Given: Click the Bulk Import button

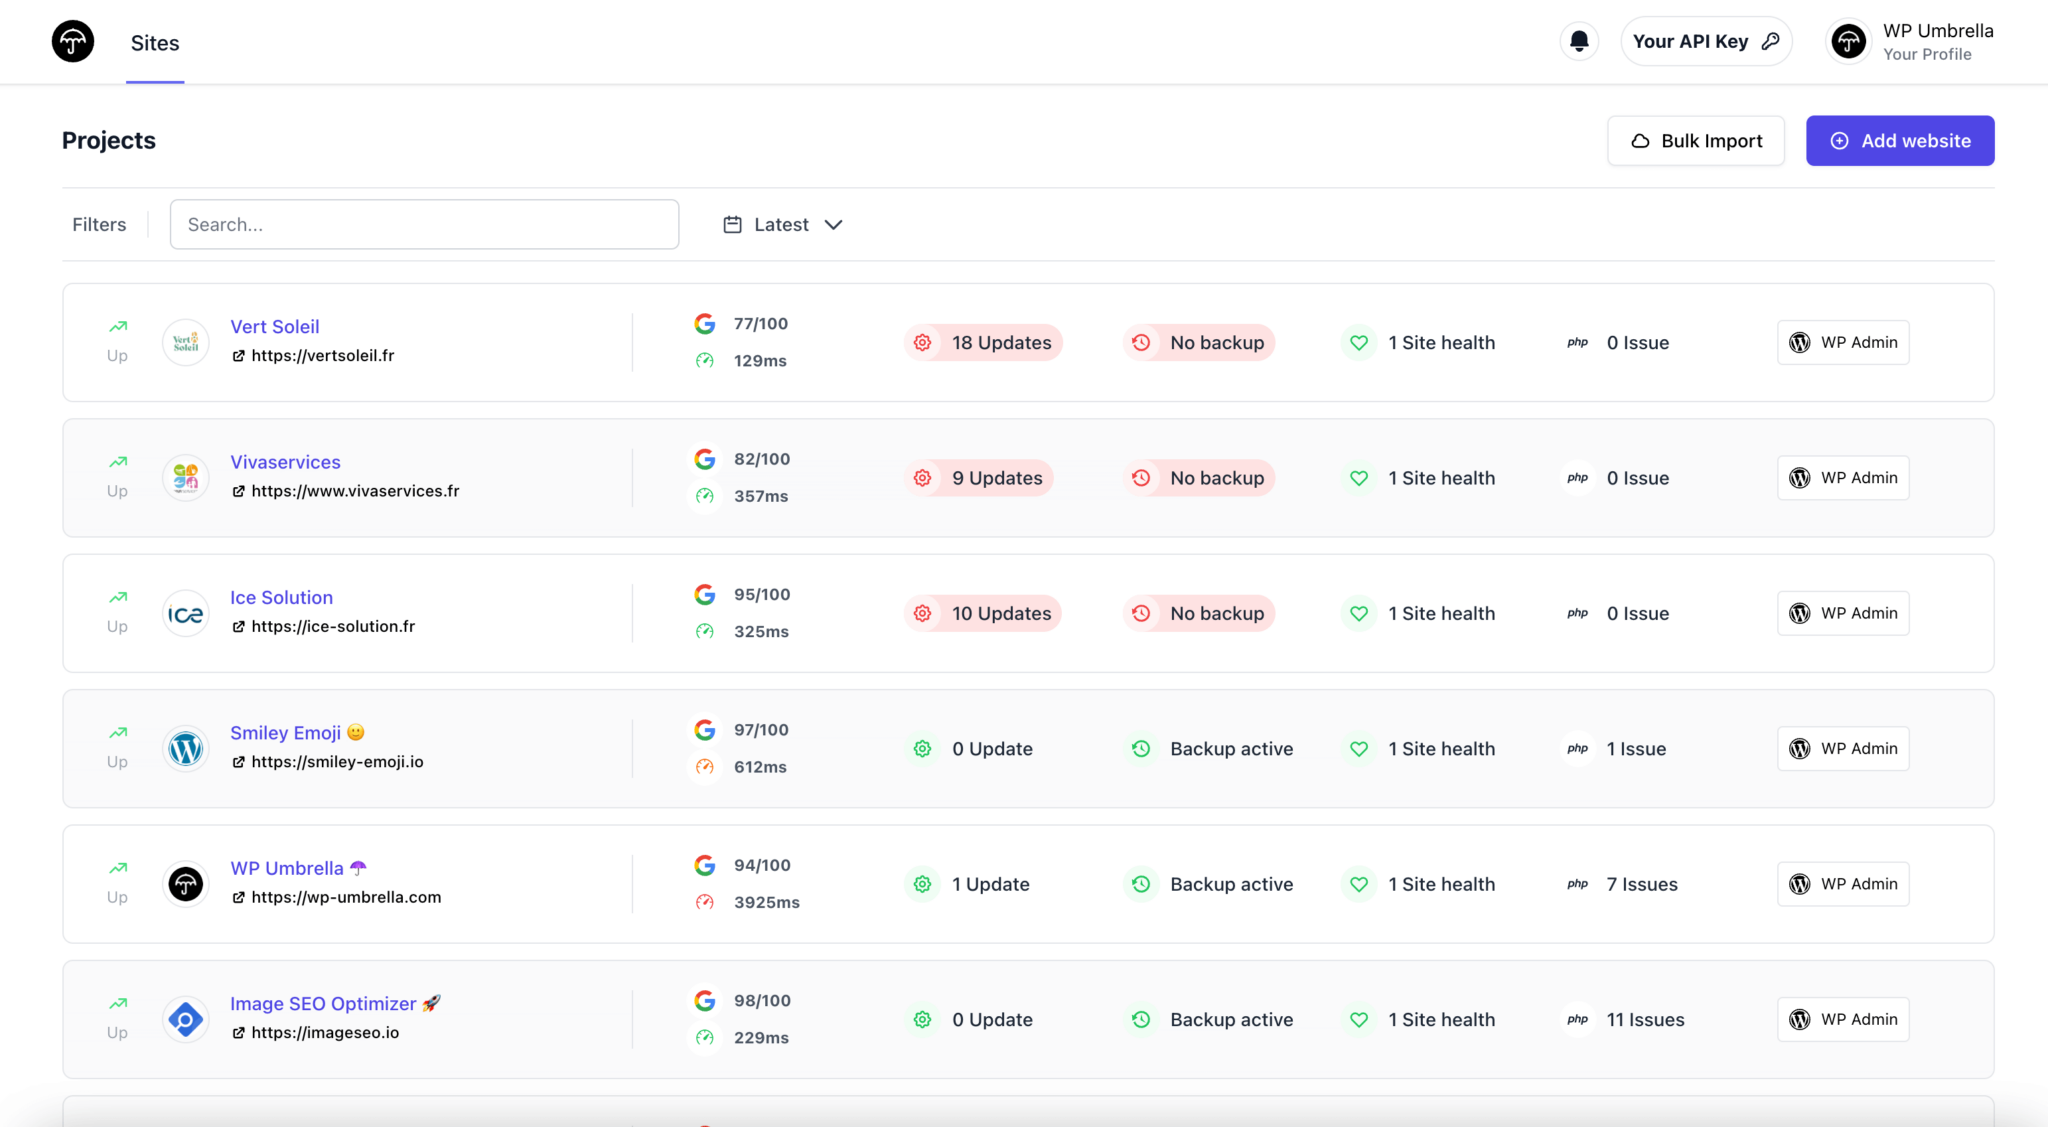Looking at the screenshot, I should click(1696, 140).
